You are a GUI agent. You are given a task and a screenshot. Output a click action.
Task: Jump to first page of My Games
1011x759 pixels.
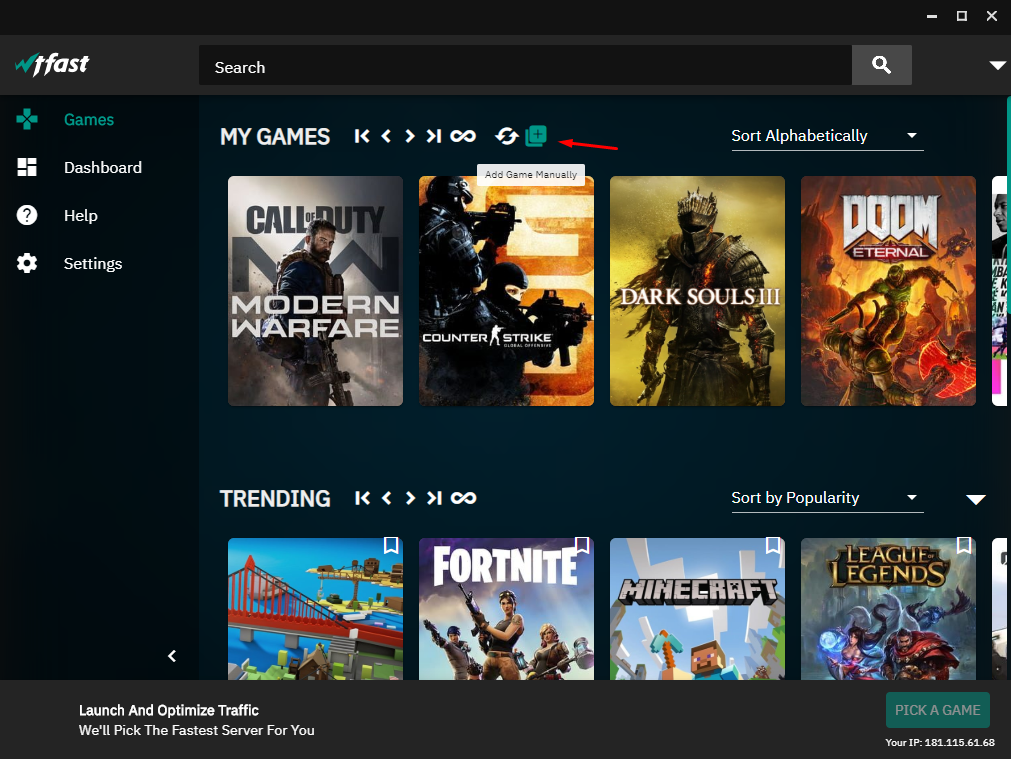pyautogui.click(x=362, y=136)
